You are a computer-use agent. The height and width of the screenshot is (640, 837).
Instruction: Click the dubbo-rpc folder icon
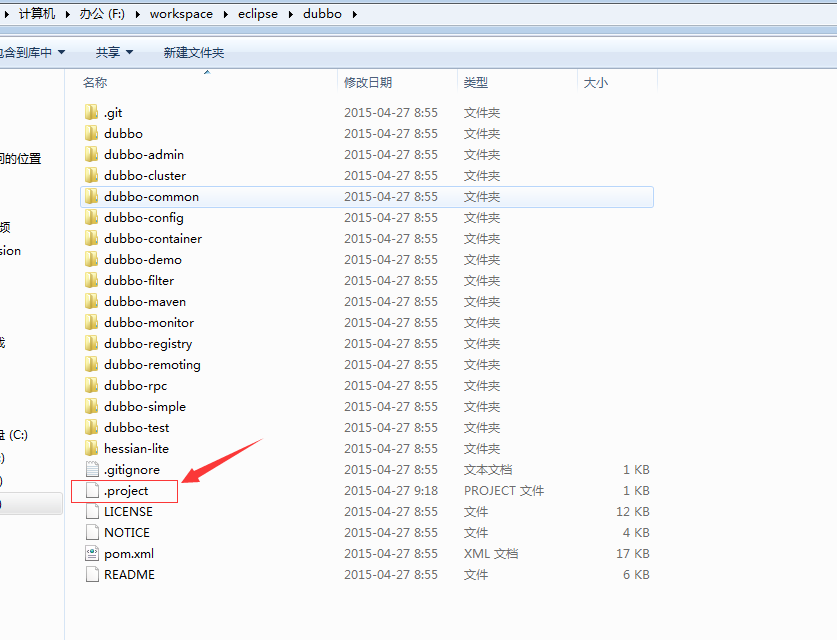tap(91, 385)
